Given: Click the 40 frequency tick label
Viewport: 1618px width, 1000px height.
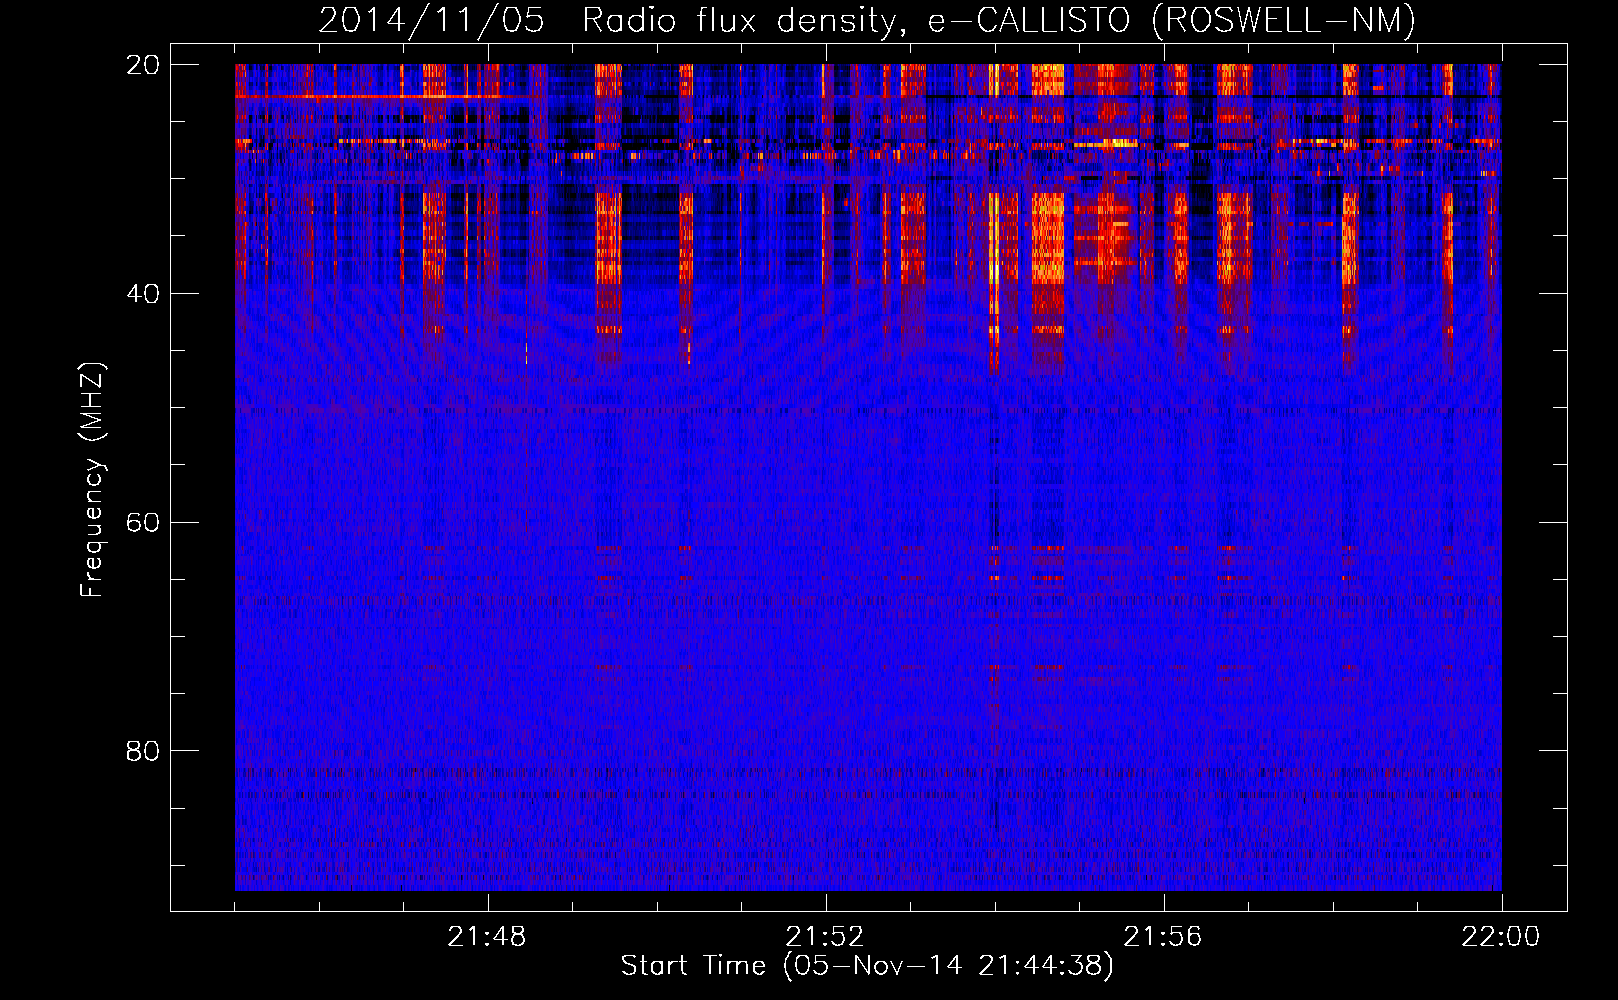Looking at the screenshot, I should pos(143,294).
